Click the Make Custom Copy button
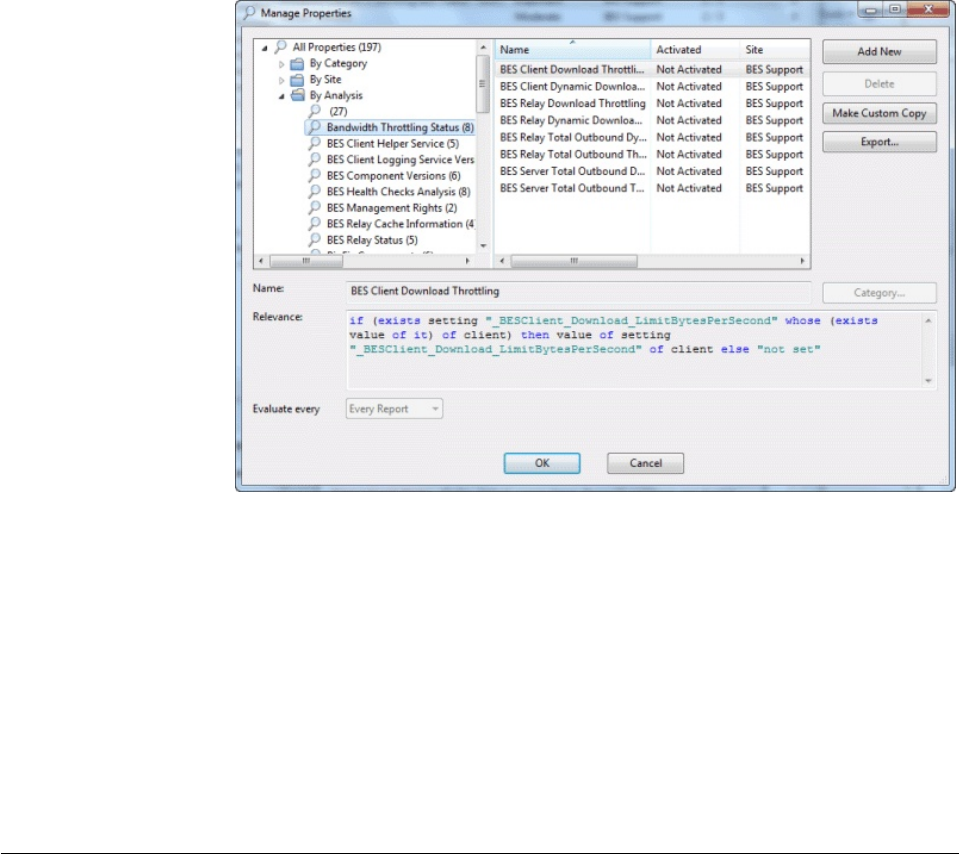This screenshot has height=854, width=959. (x=879, y=113)
